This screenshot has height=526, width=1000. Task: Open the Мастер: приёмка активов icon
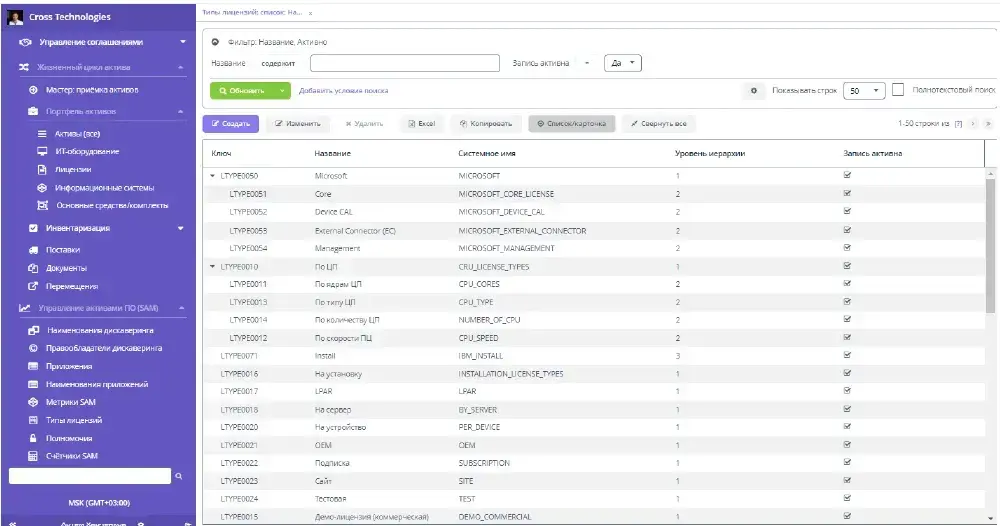point(33,90)
